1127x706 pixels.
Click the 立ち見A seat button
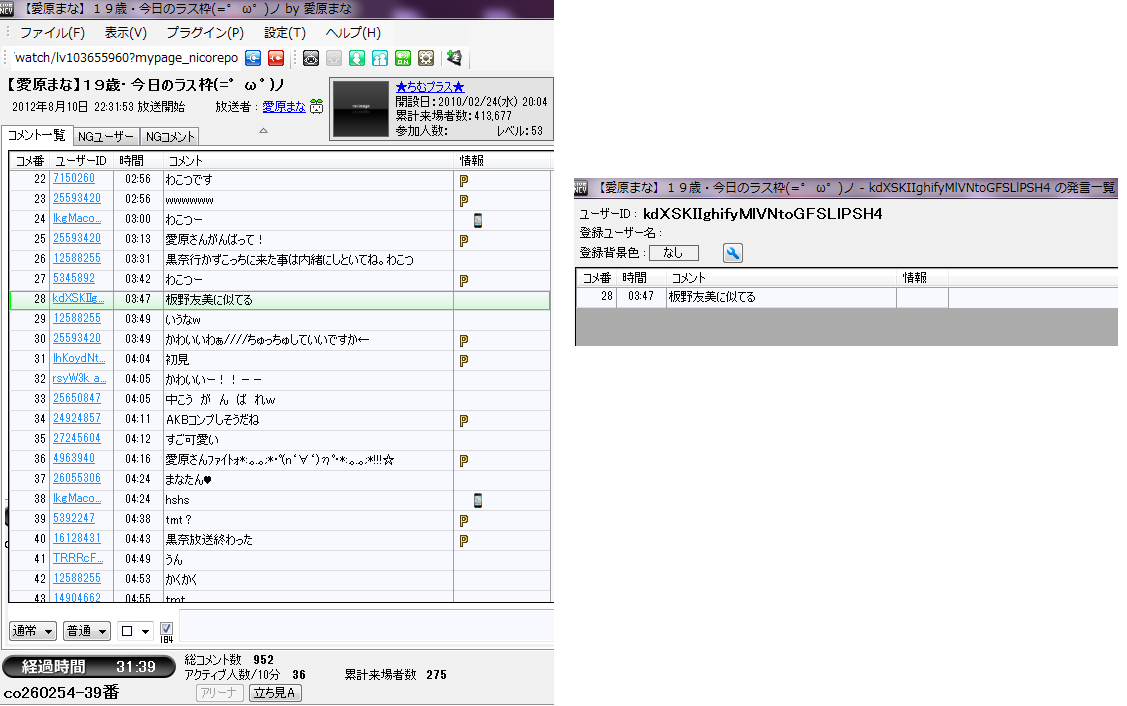click(x=275, y=693)
